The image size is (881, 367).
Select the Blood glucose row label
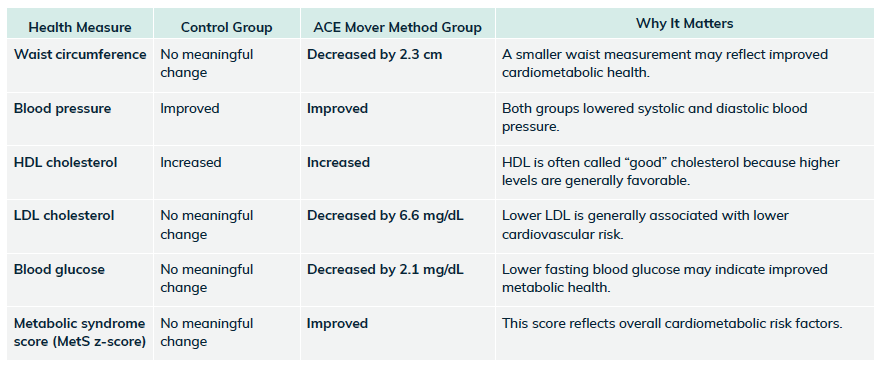click(59, 270)
